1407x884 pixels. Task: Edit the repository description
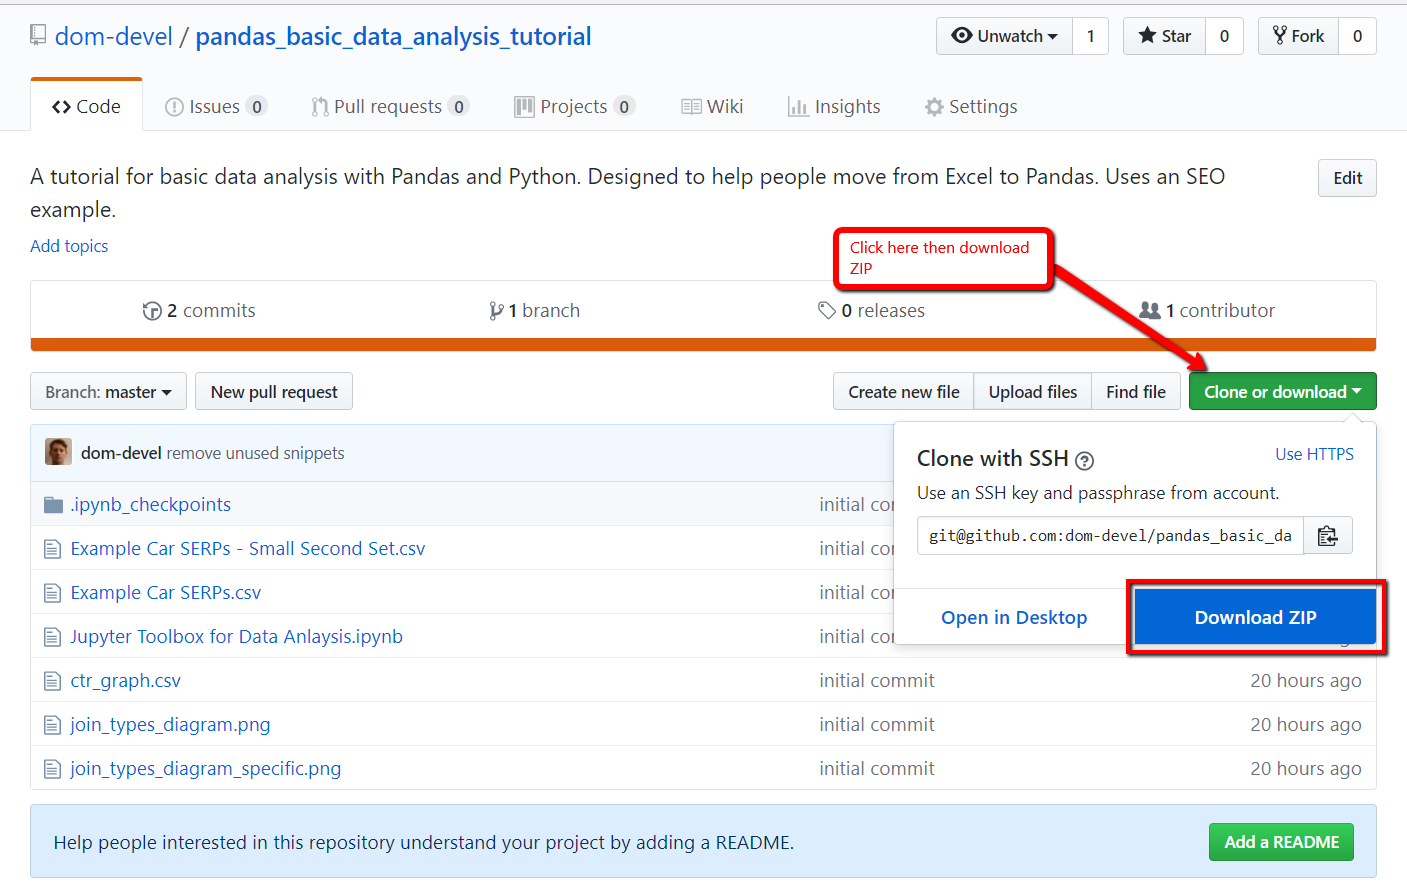(x=1347, y=178)
